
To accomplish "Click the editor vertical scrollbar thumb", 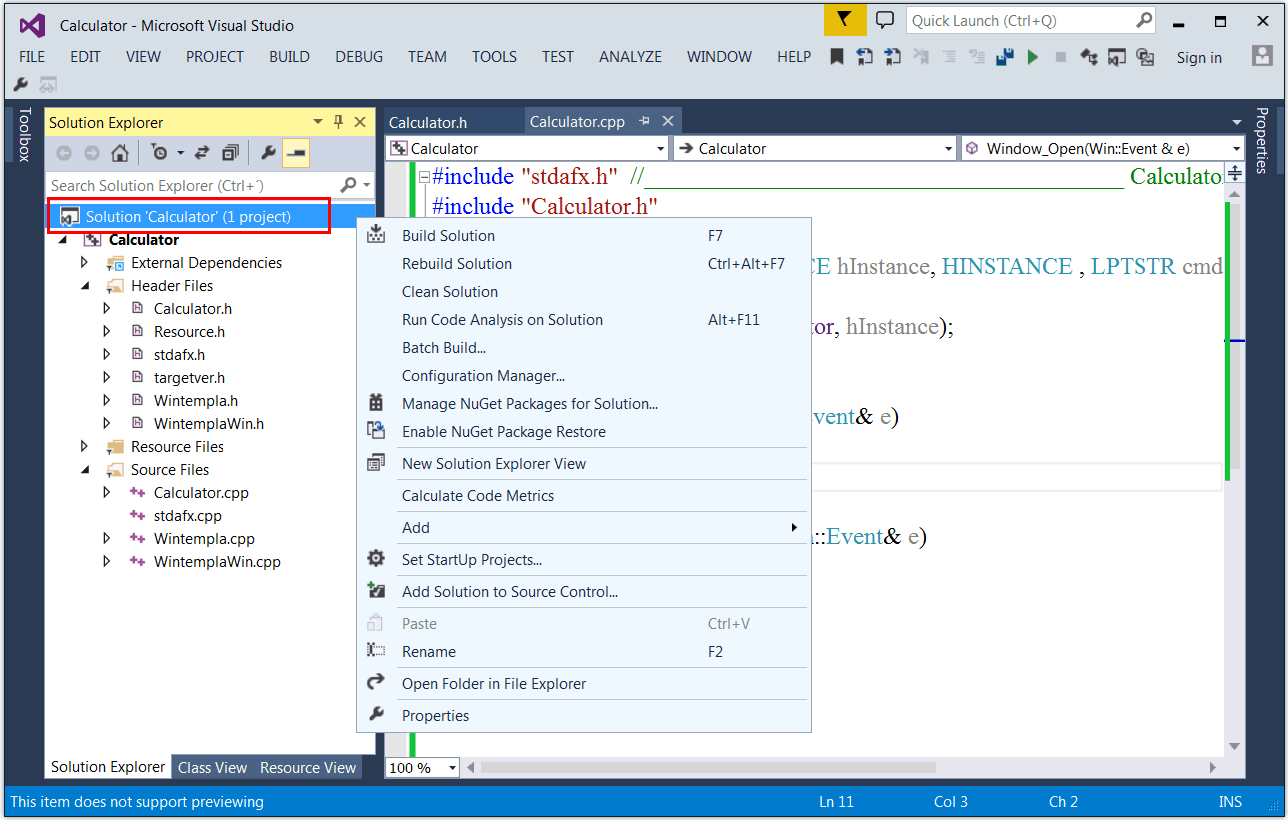I will (1235, 337).
